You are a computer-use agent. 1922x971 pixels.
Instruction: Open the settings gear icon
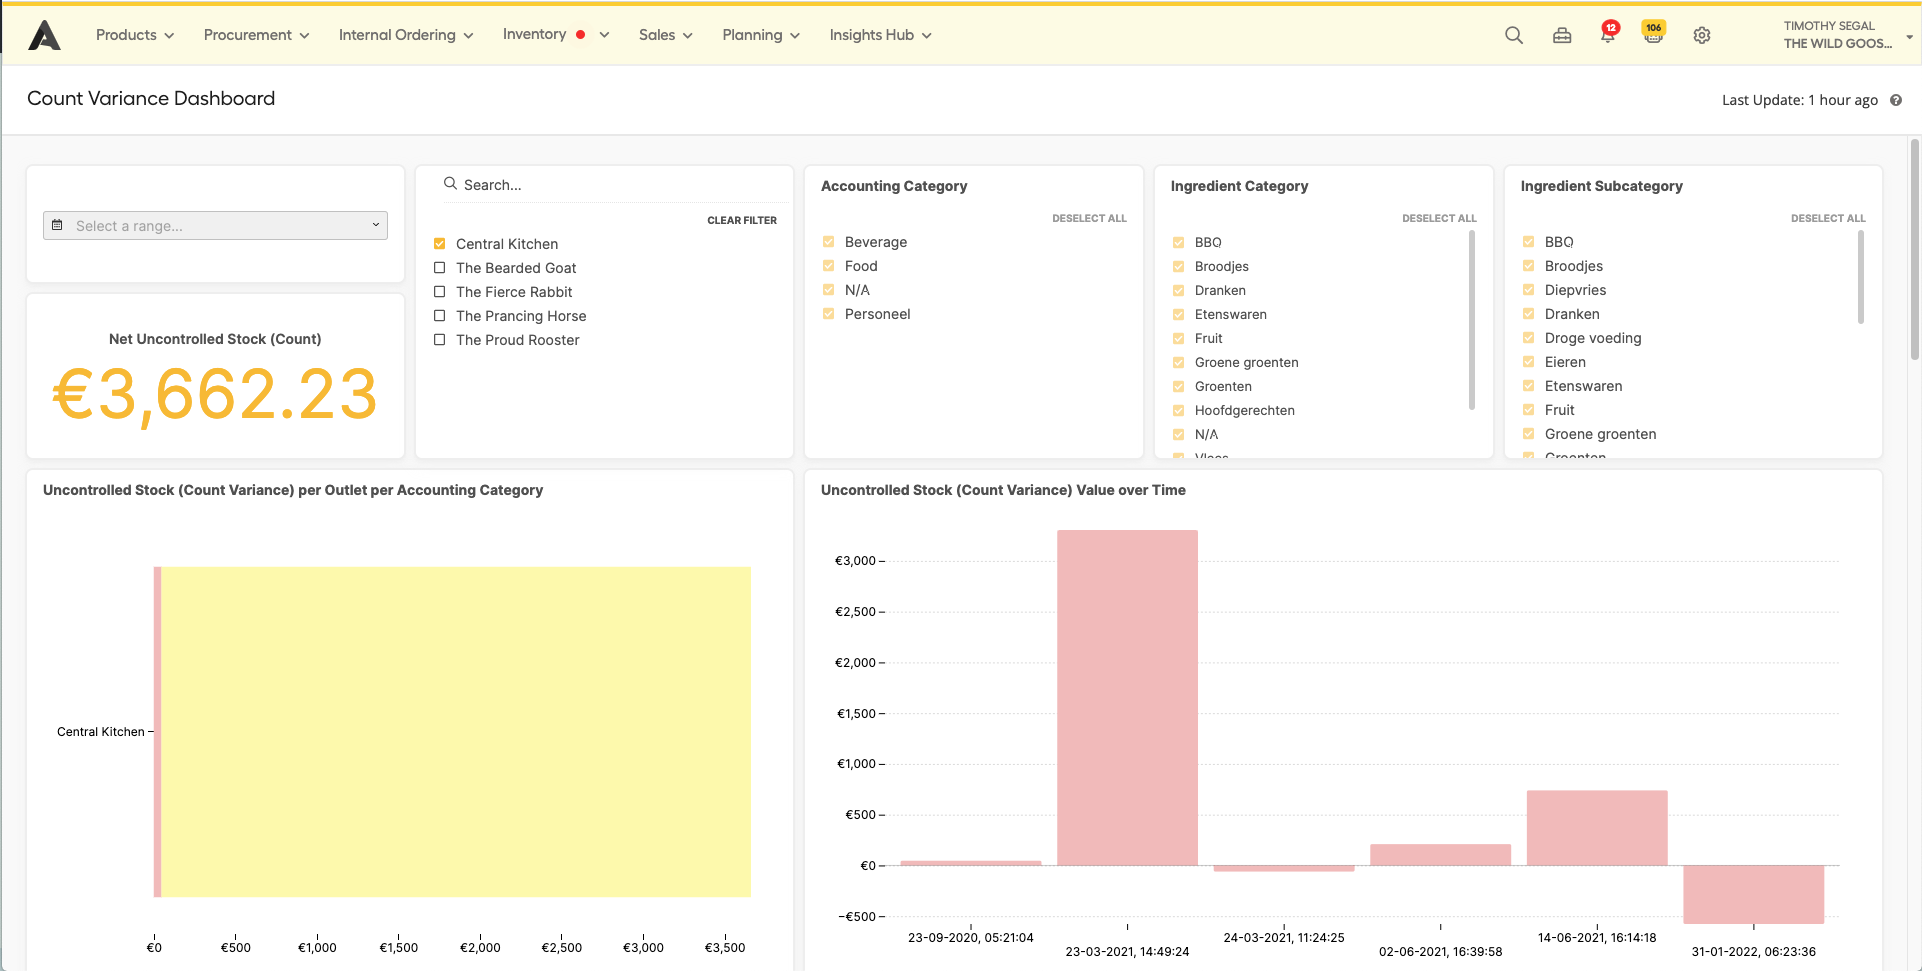1701,34
